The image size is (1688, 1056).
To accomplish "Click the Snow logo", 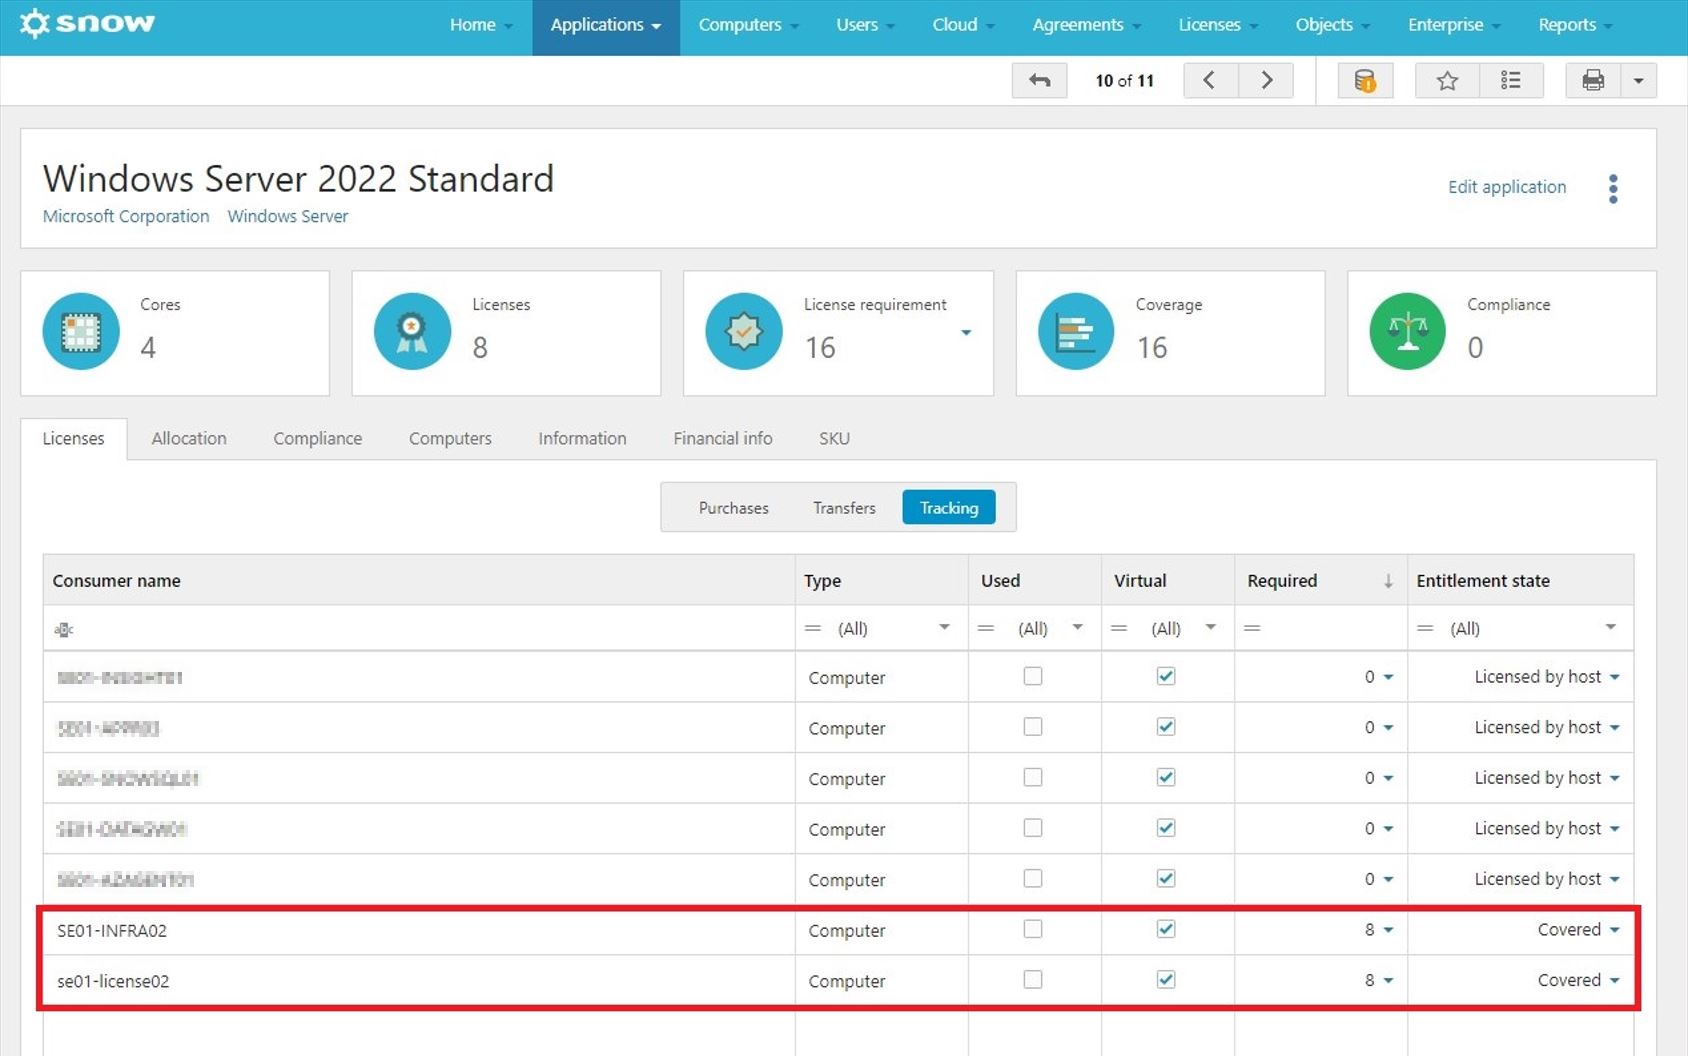I will pos(87,23).
